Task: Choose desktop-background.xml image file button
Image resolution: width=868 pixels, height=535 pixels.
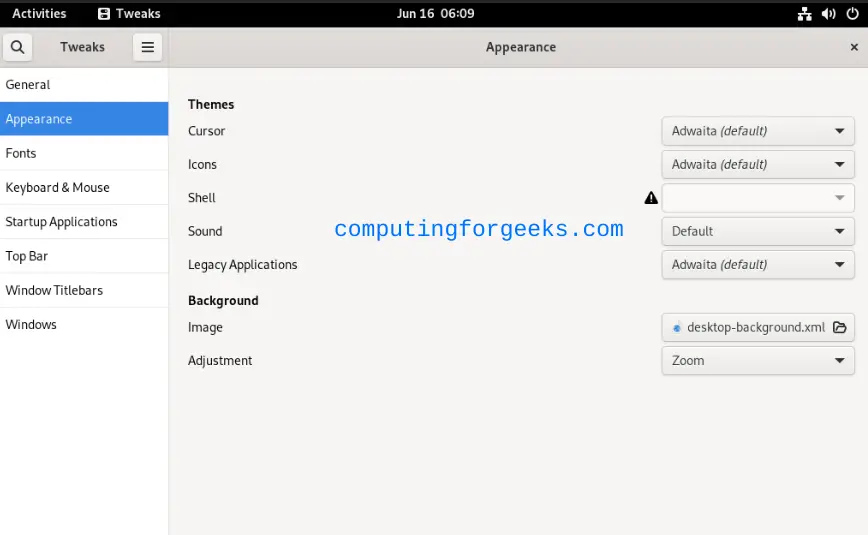Action: pyautogui.click(x=758, y=327)
